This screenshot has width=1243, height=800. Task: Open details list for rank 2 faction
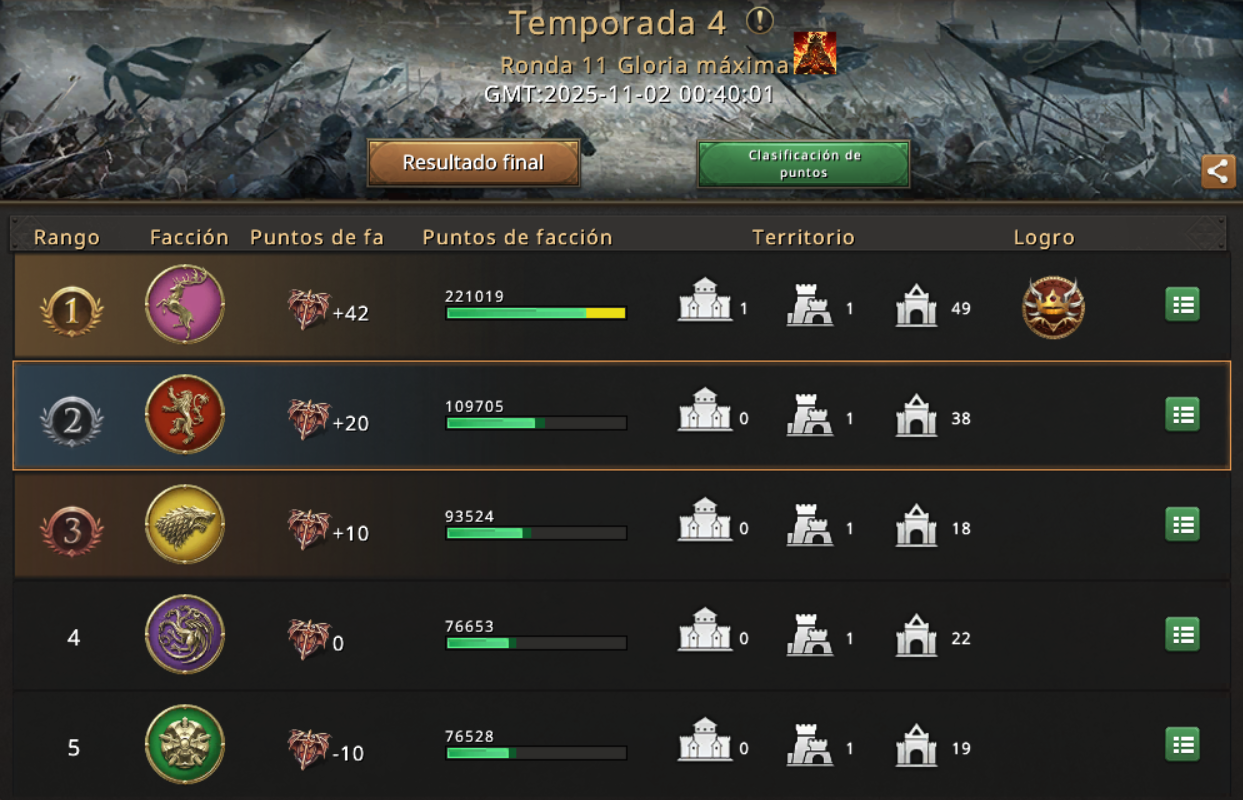point(1183,414)
